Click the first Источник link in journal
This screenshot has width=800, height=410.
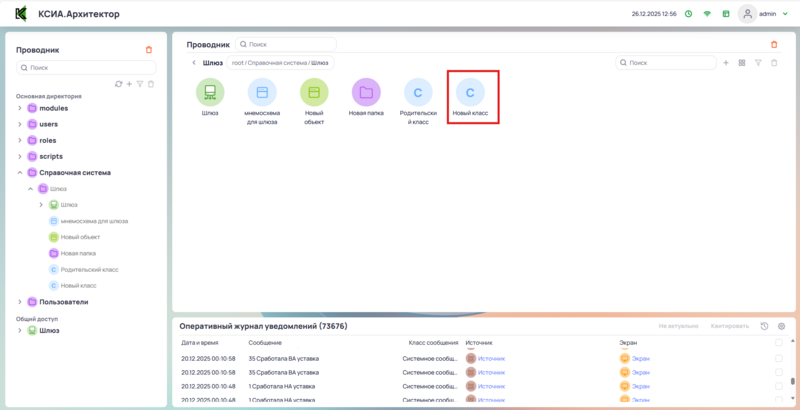[x=491, y=358]
